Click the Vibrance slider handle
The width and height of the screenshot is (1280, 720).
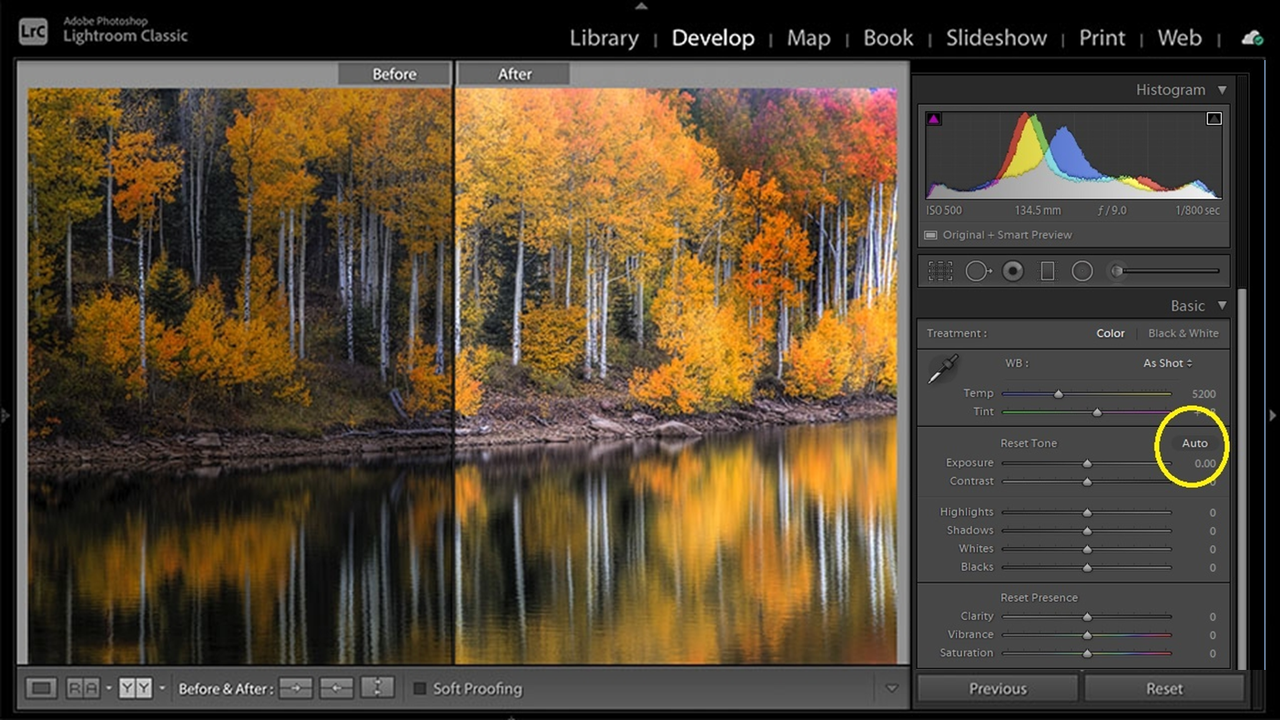tap(1087, 635)
